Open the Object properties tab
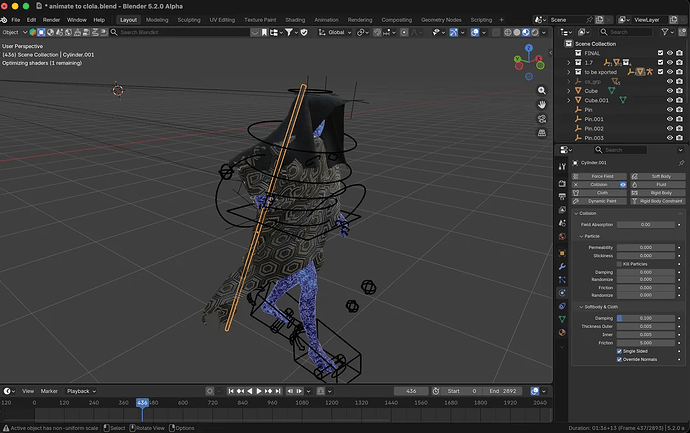This screenshot has height=433, width=690. (562, 253)
